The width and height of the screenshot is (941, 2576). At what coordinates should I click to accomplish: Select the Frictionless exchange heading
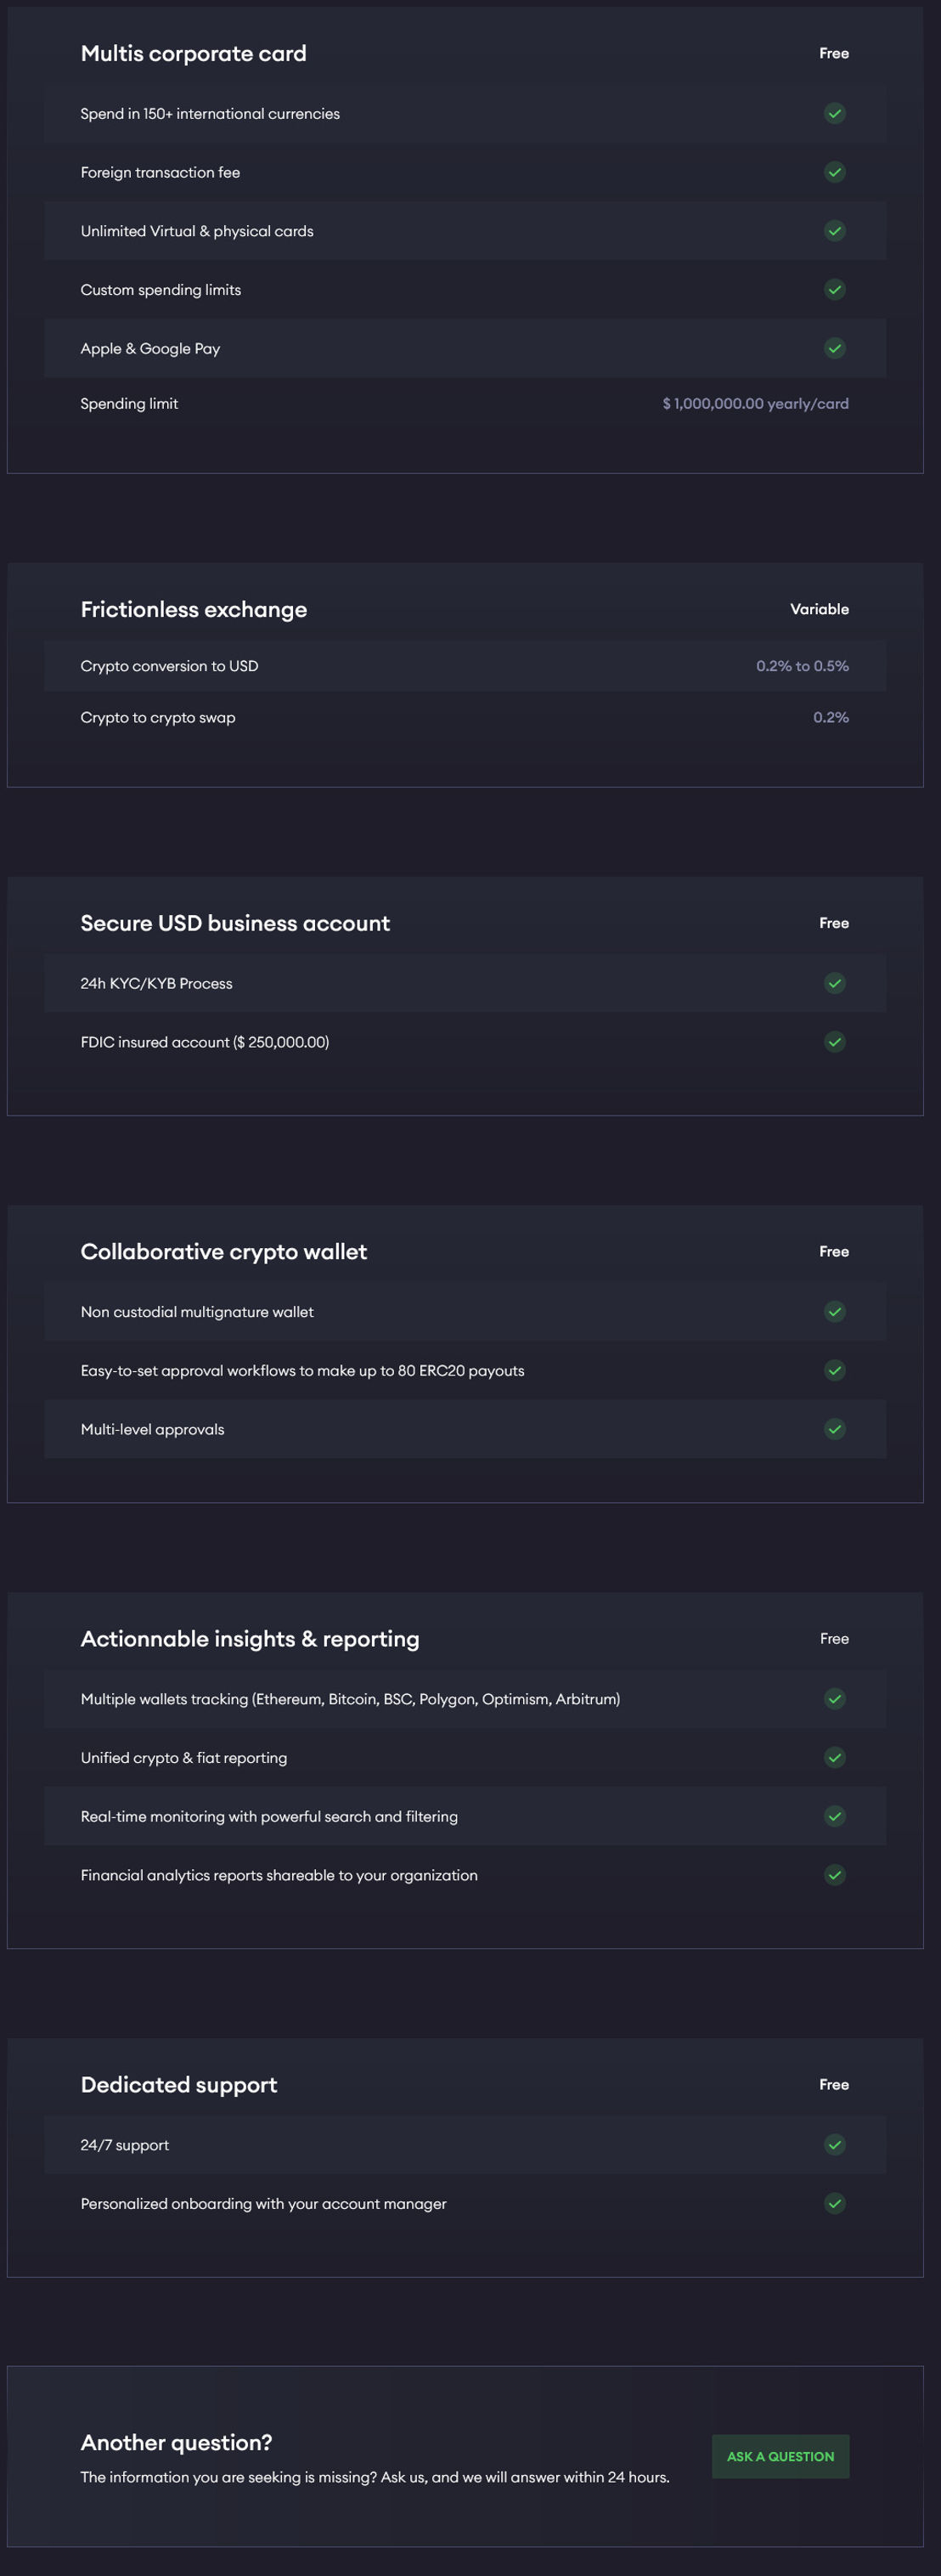pyautogui.click(x=193, y=609)
